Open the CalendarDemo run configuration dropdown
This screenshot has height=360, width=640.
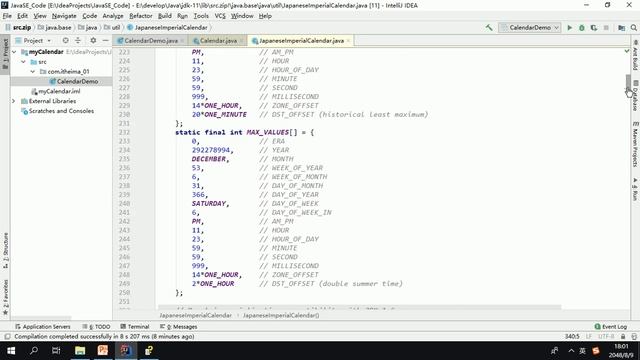(x=529, y=27)
